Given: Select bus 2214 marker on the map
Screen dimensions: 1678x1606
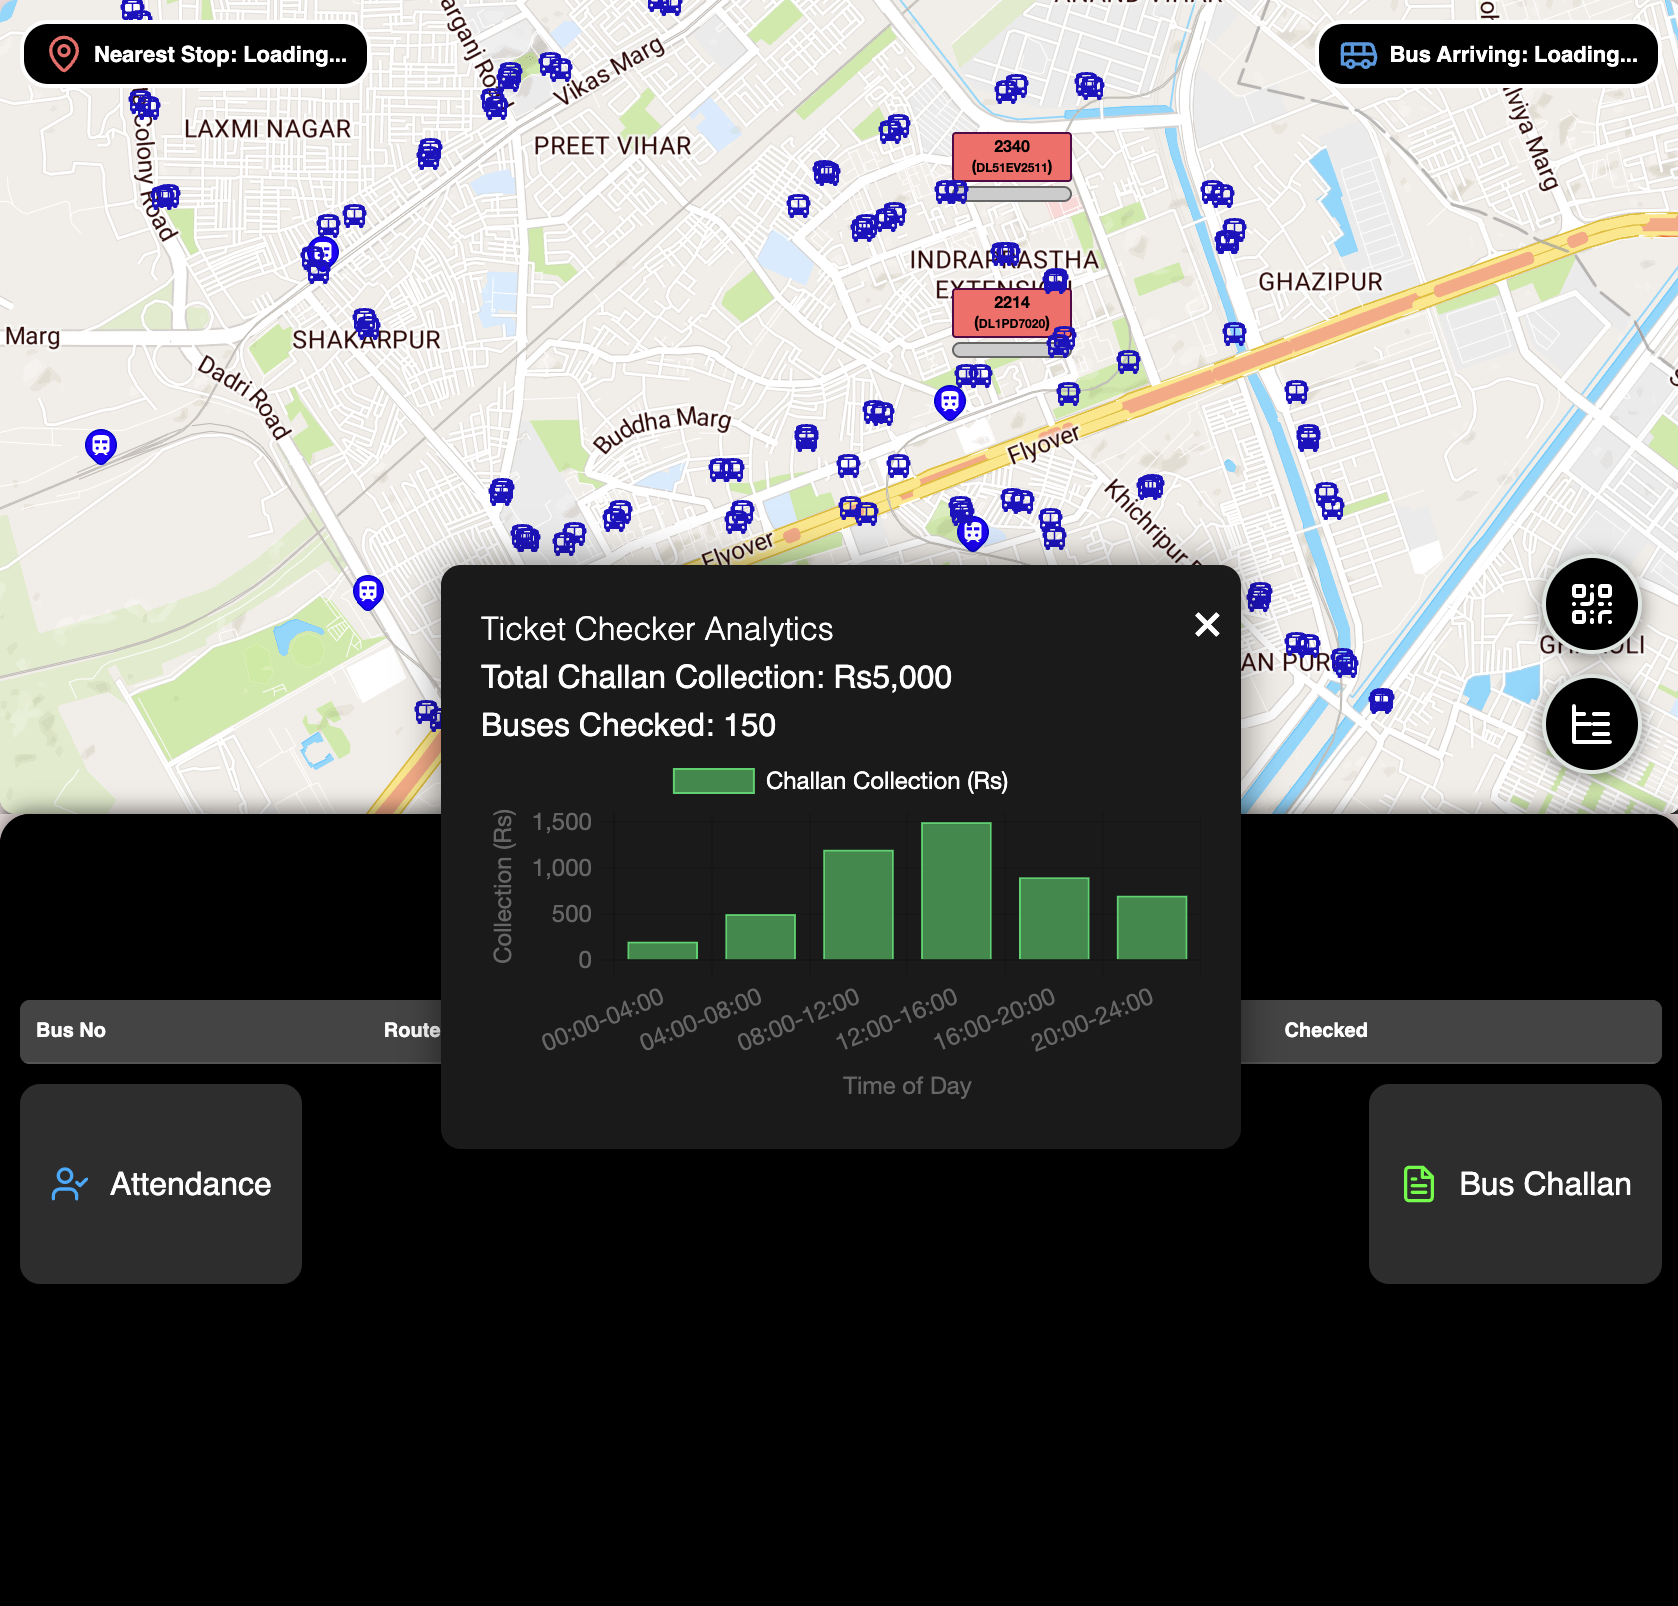Looking at the screenshot, I should (x=1010, y=311).
